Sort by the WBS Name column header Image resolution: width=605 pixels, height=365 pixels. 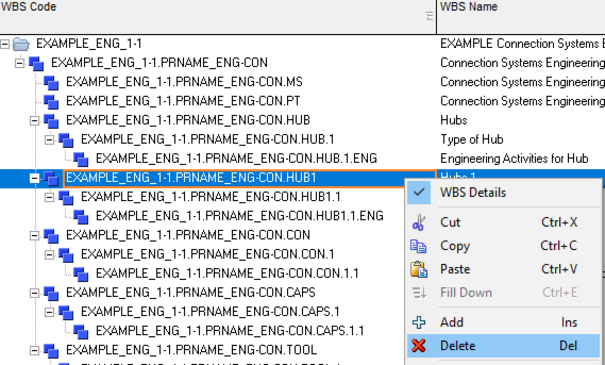pyautogui.click(x=521, y=17)
